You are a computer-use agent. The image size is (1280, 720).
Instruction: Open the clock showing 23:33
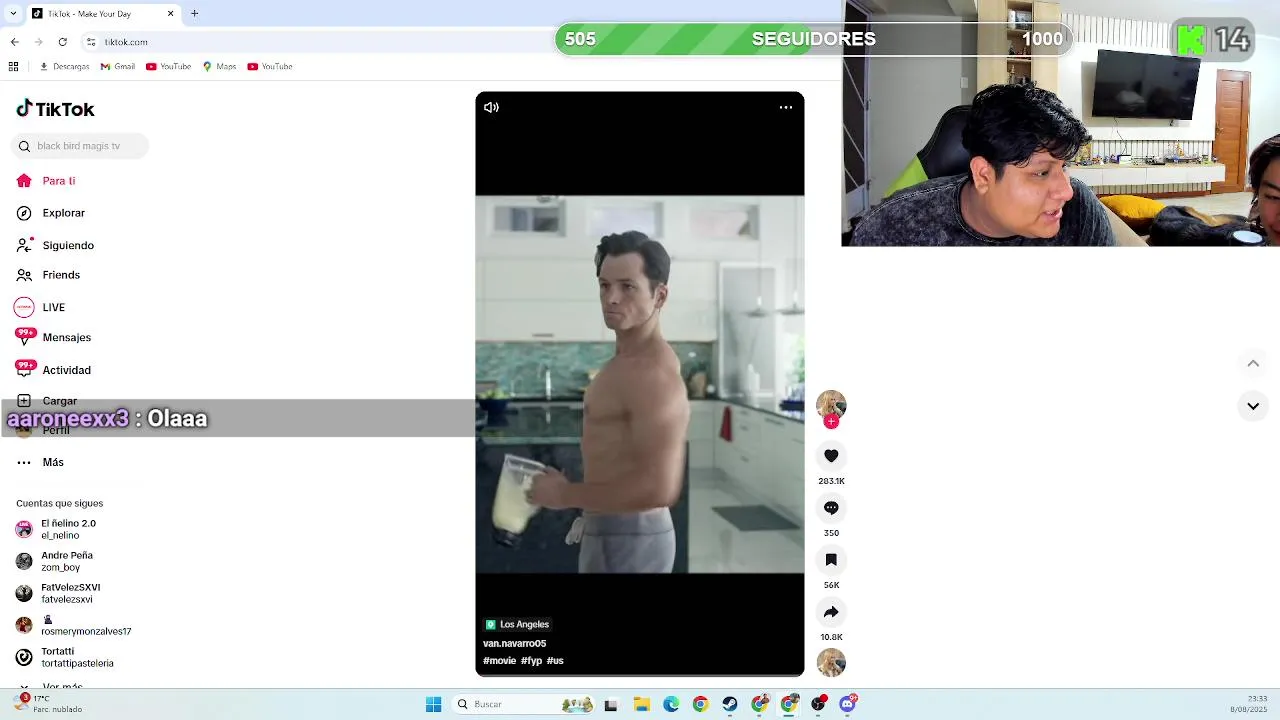click(1249, 704)
